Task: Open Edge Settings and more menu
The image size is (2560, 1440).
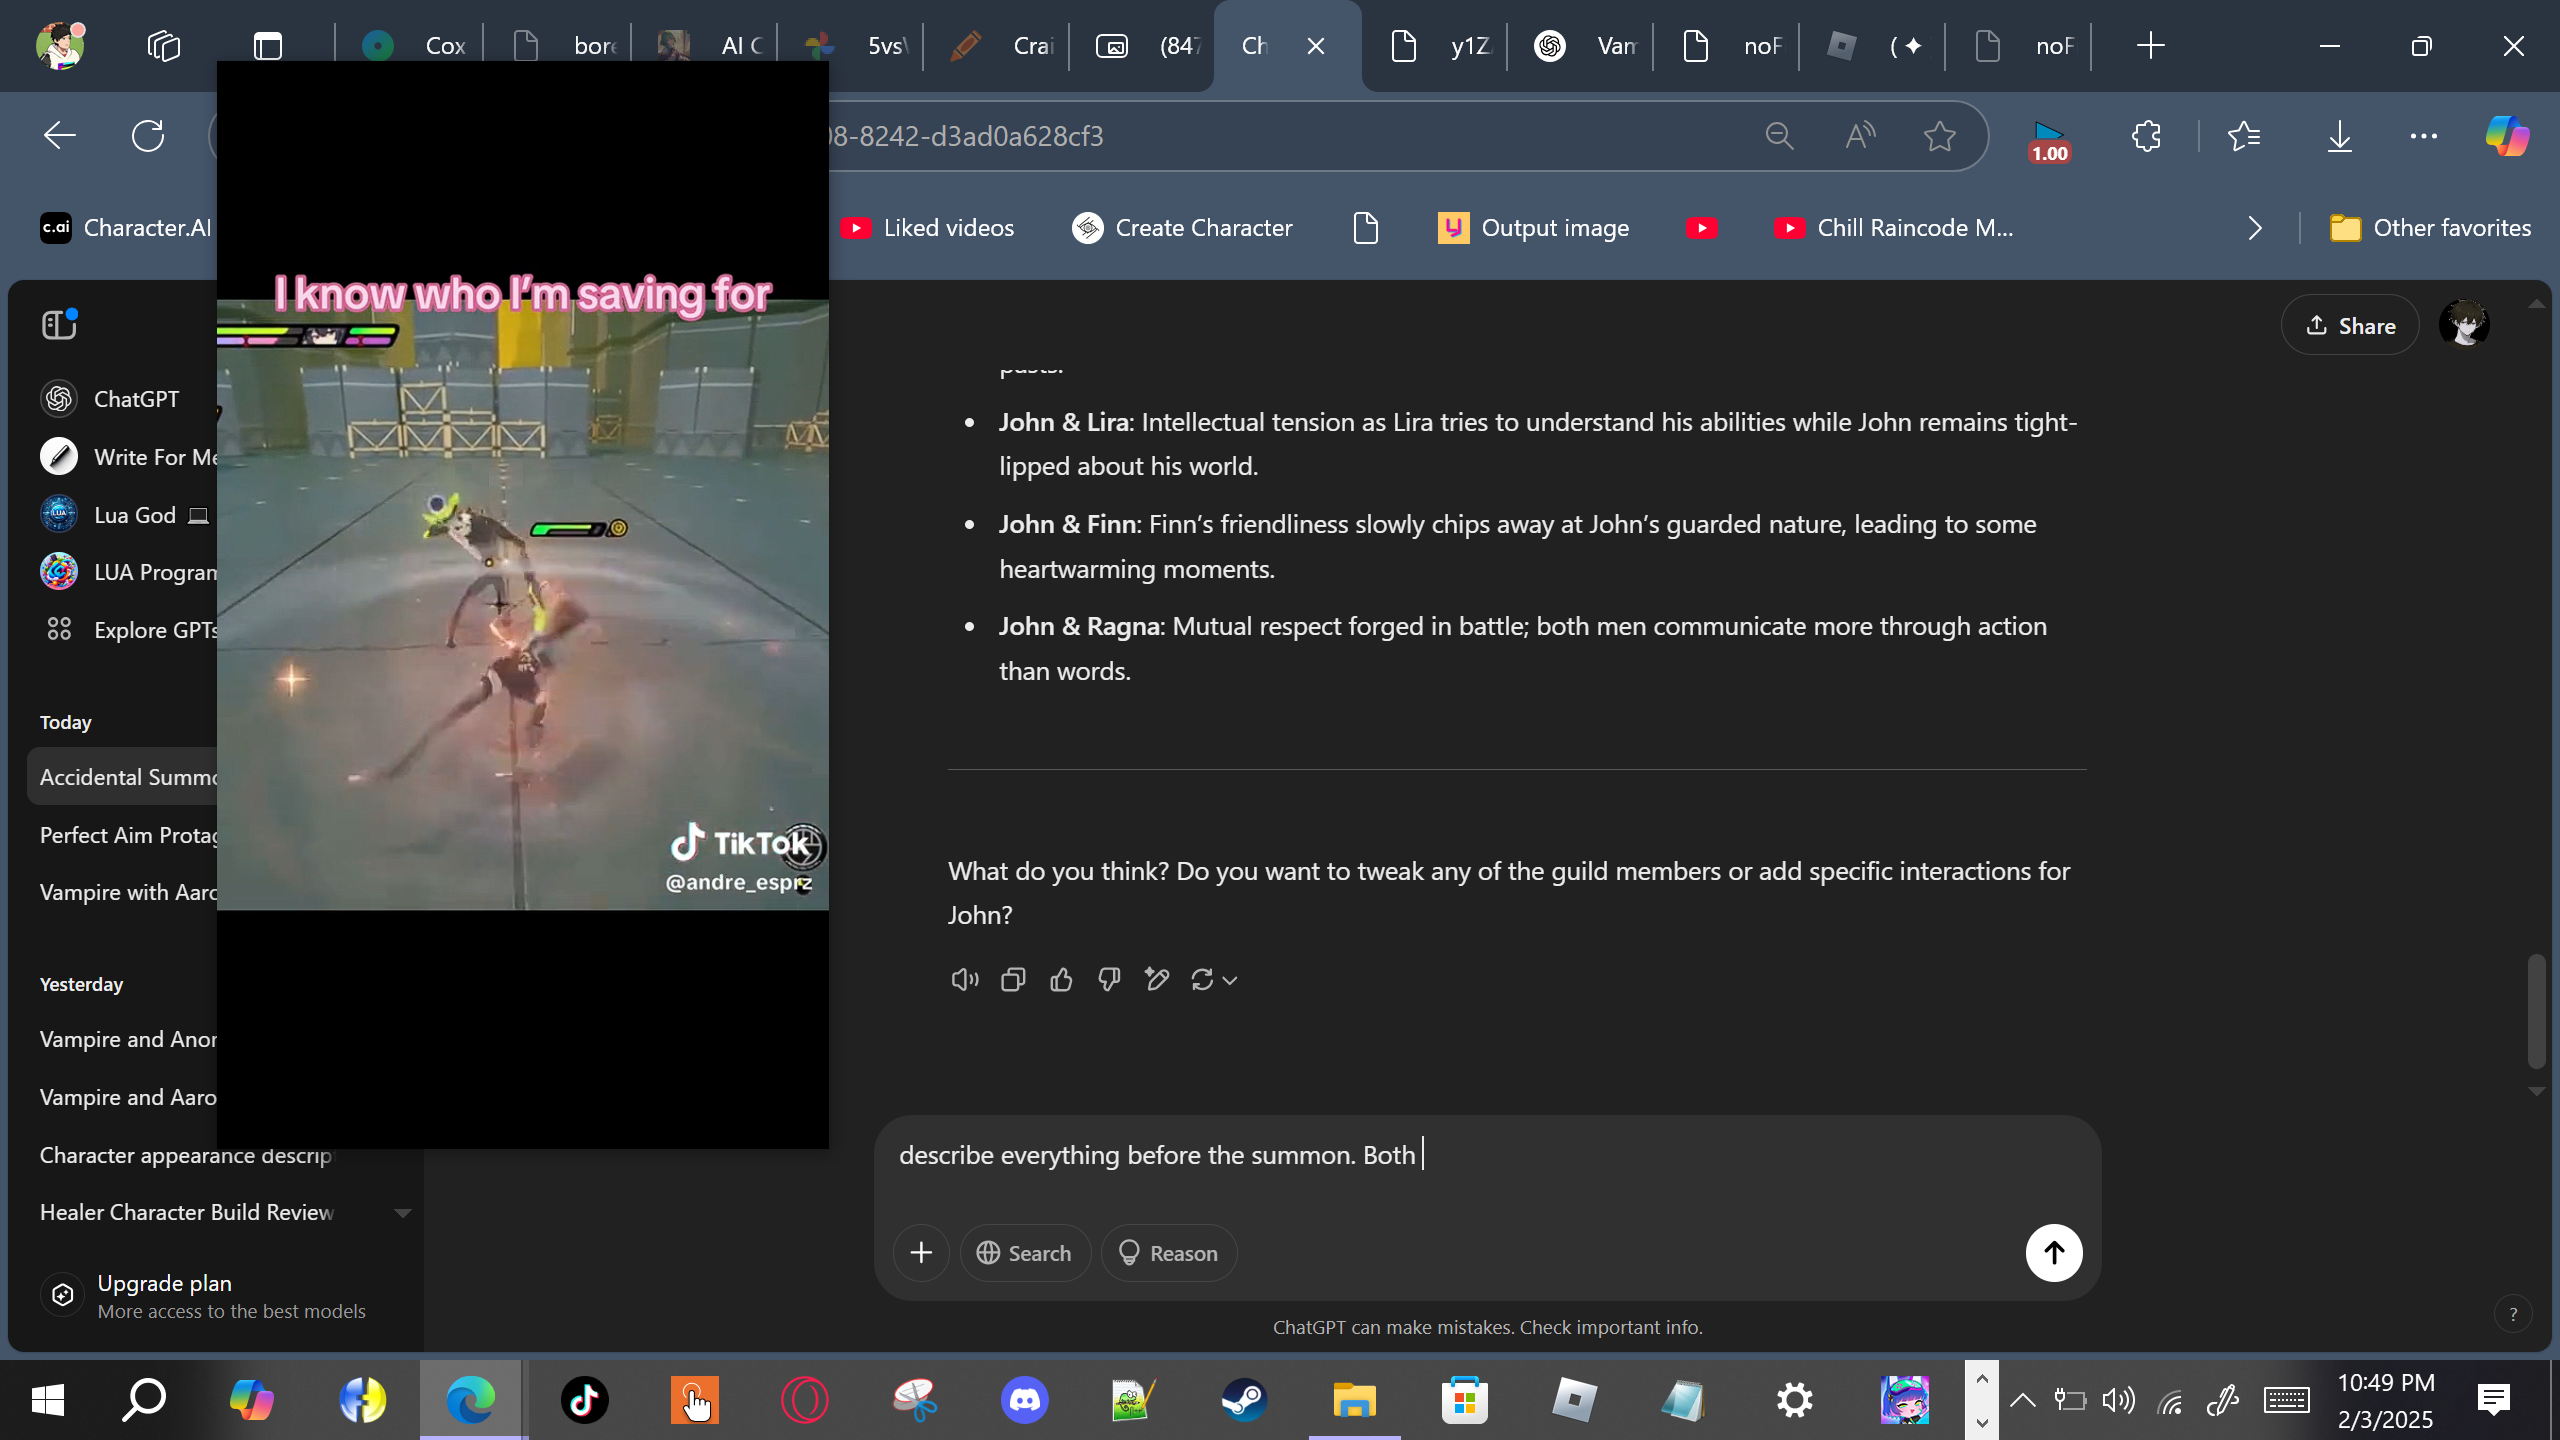Action: (2424, 136)
